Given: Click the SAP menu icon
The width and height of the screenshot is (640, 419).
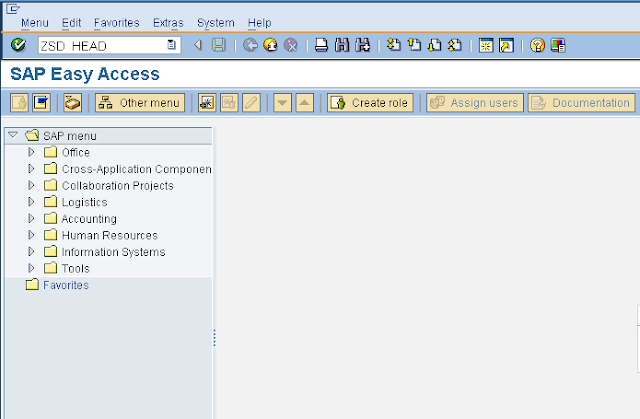Looking at the screenshot, I should (x=41, y=103).
